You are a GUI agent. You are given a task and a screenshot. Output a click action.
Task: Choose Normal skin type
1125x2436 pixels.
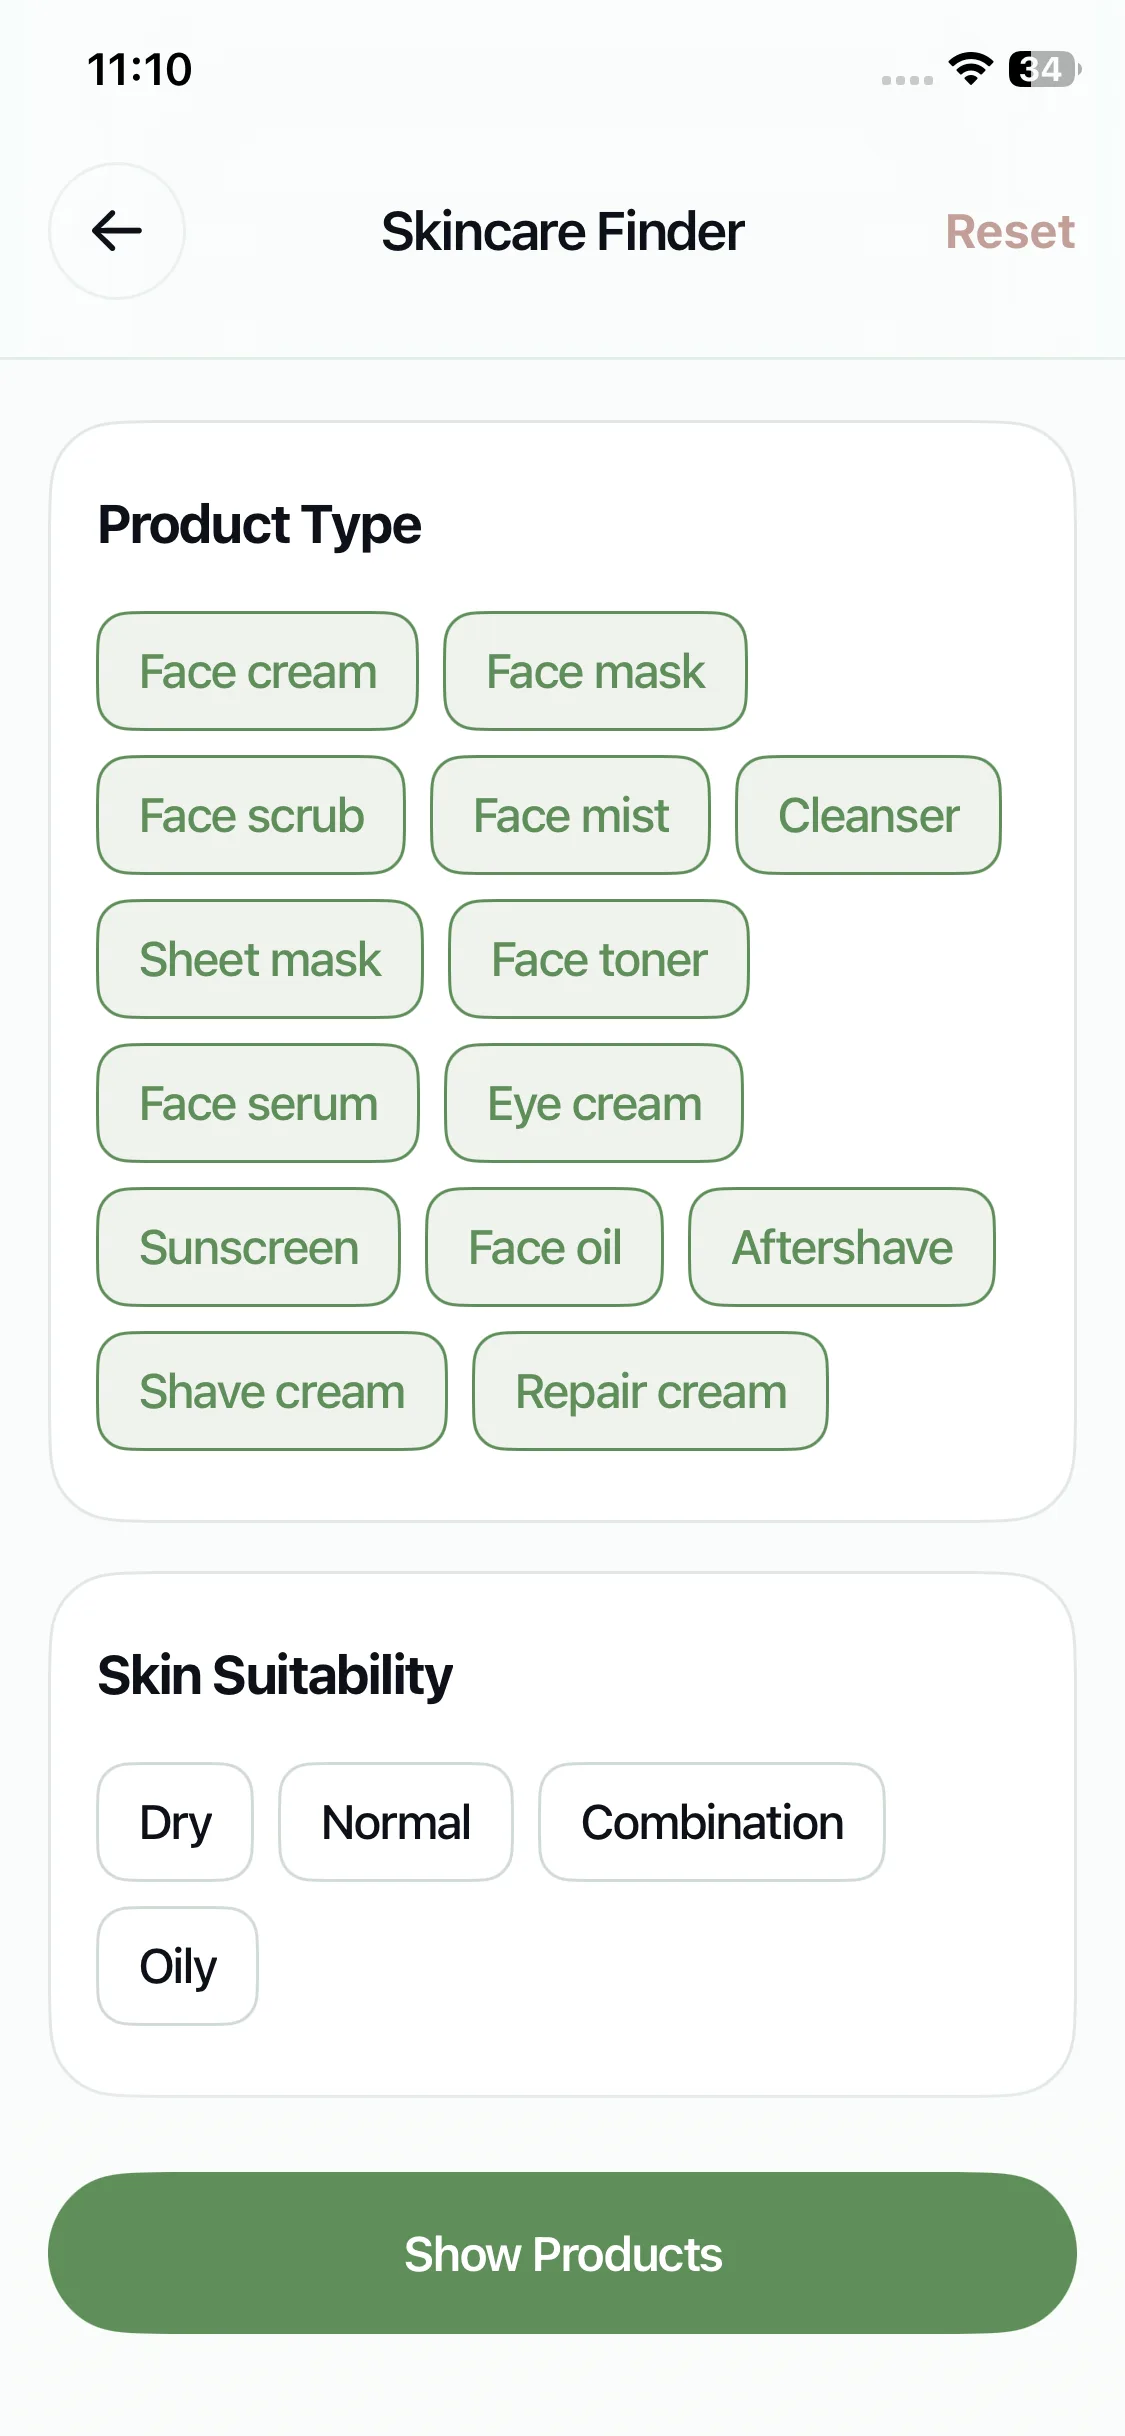click(x=396, y=1822)
